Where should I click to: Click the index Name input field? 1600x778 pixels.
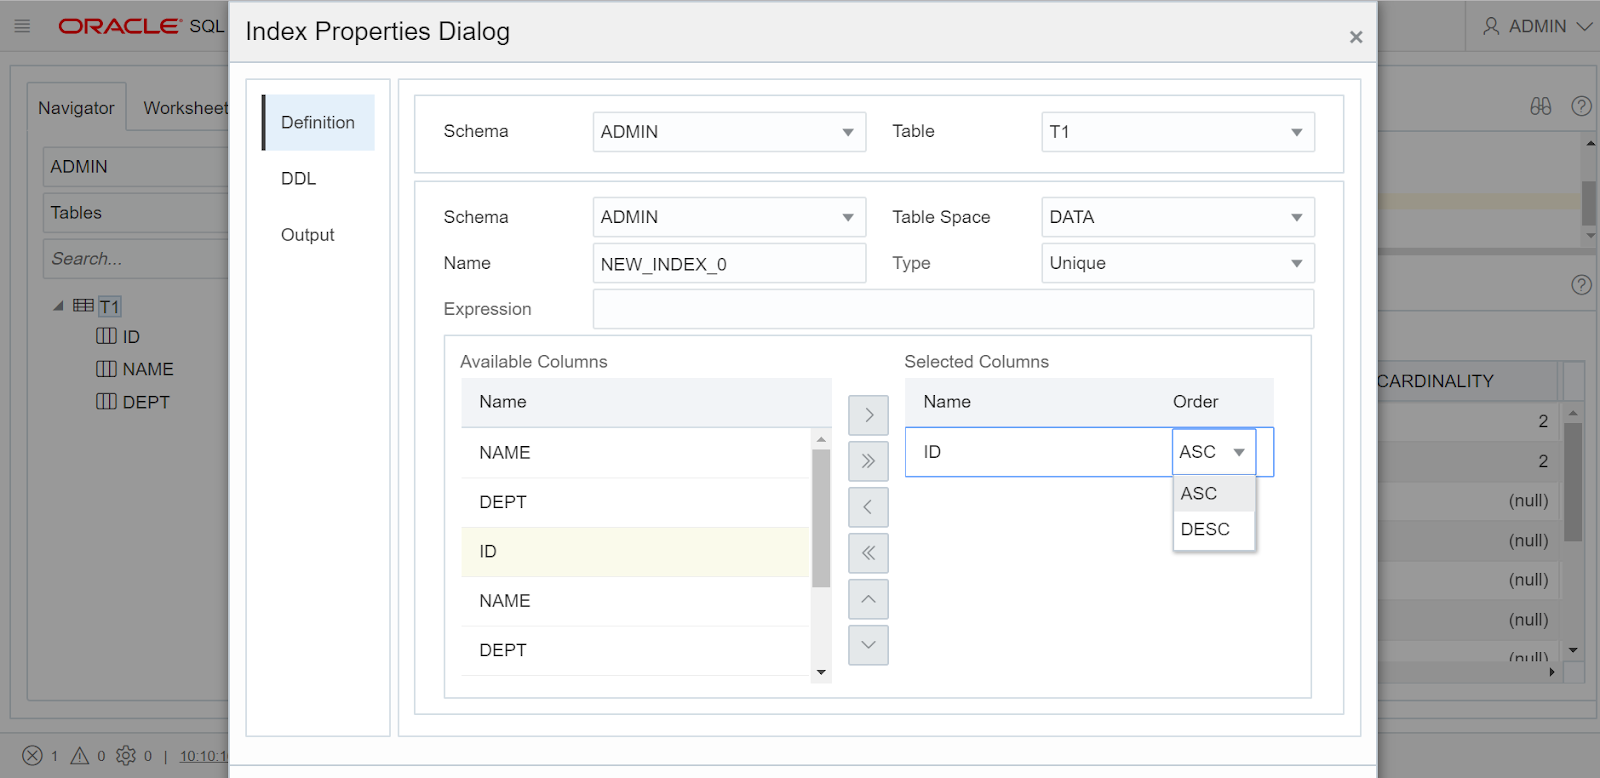[x=728, y=264]
